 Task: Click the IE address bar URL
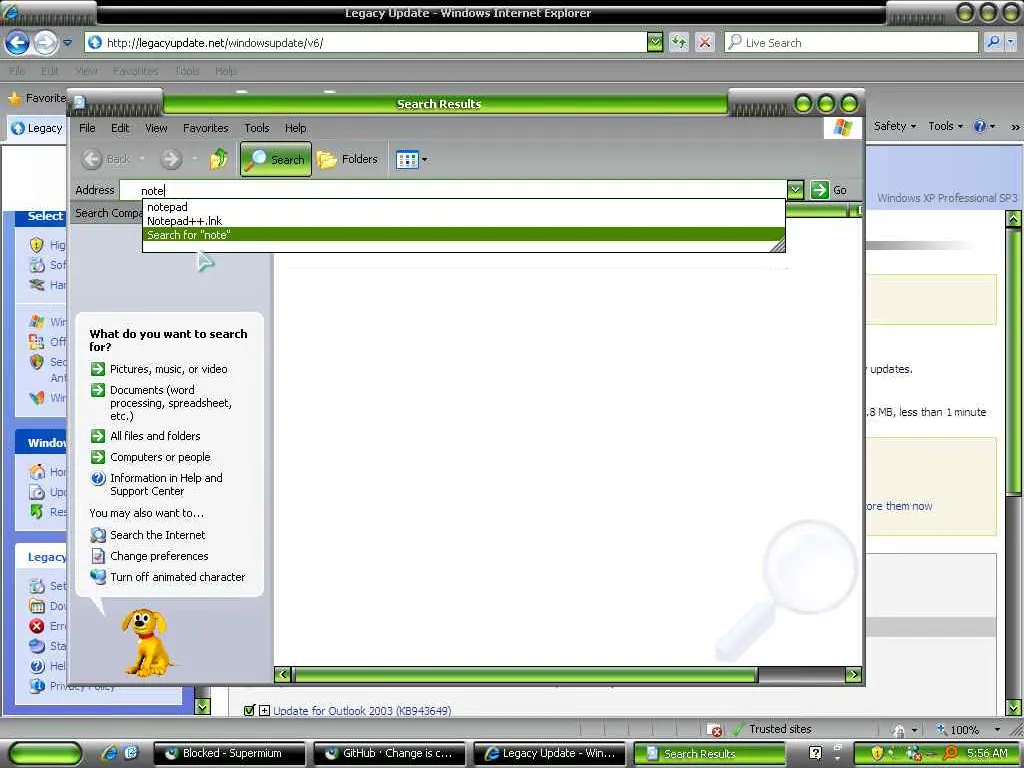215,43
